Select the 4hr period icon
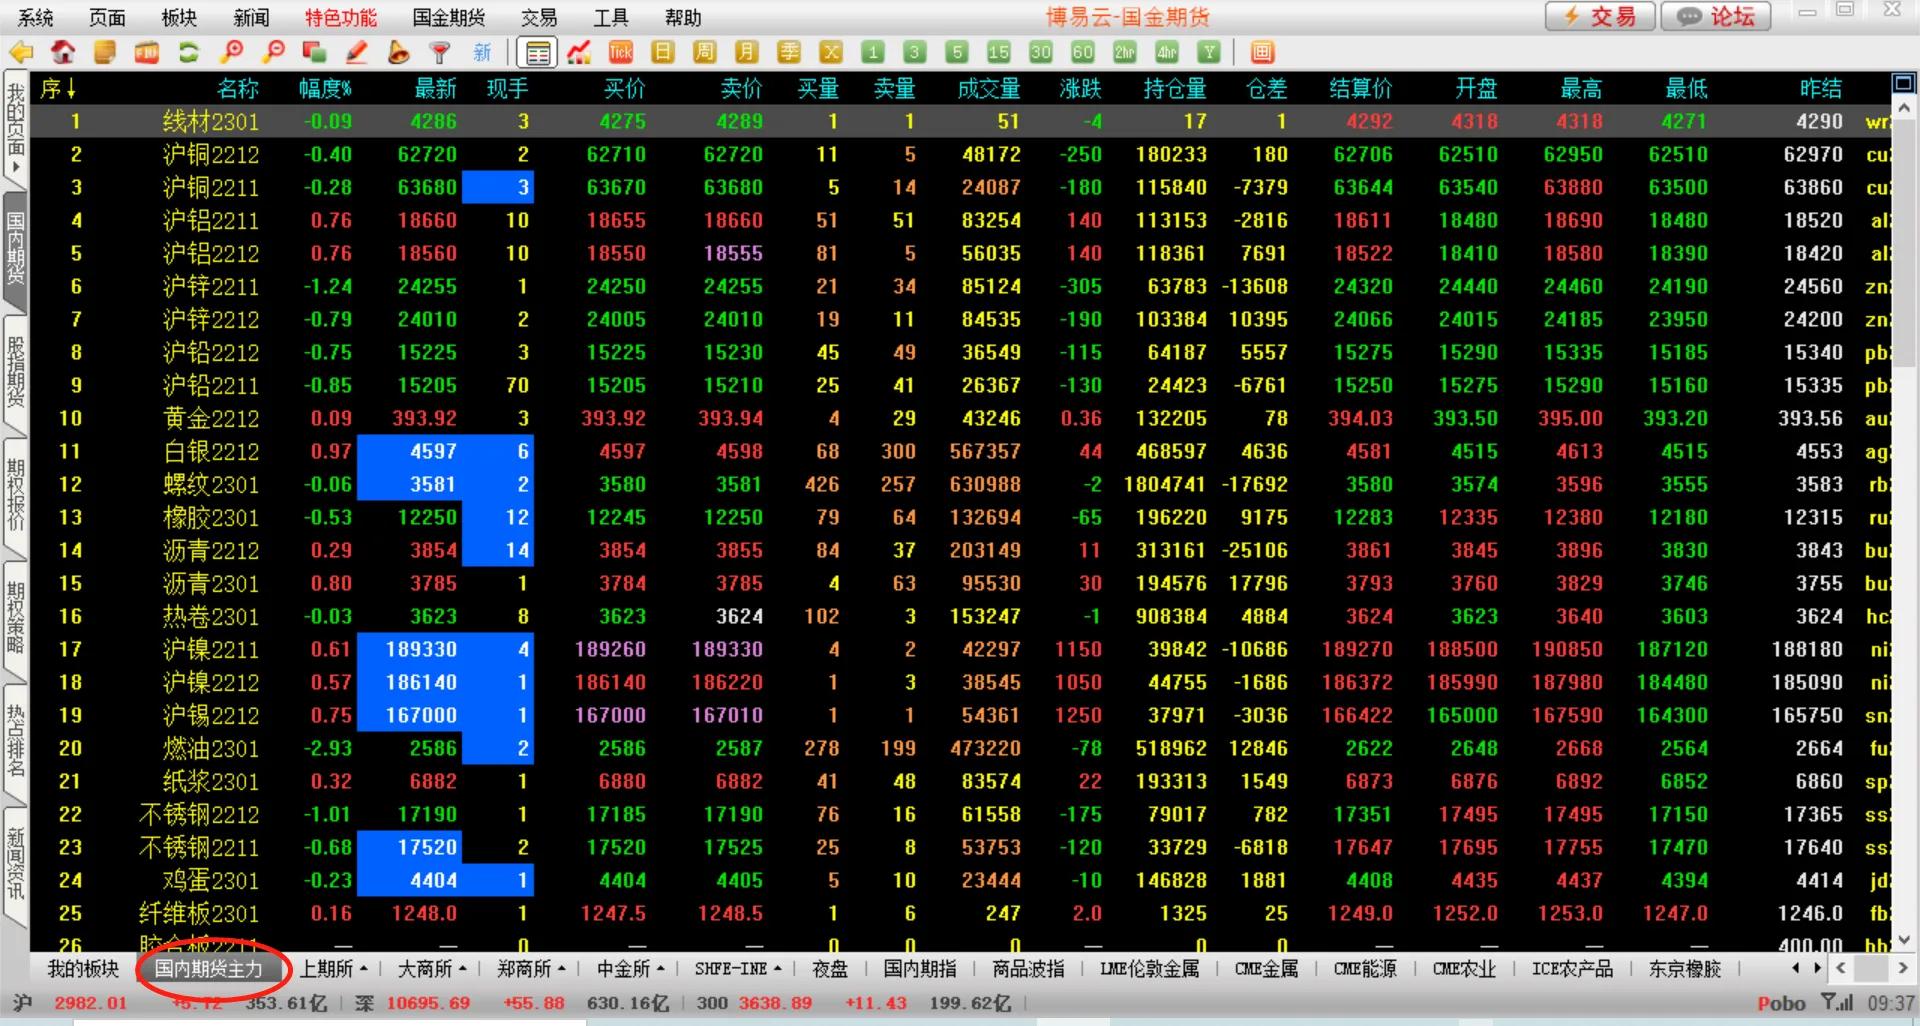1920x1026 pixels. click(x=1167, y=53)
